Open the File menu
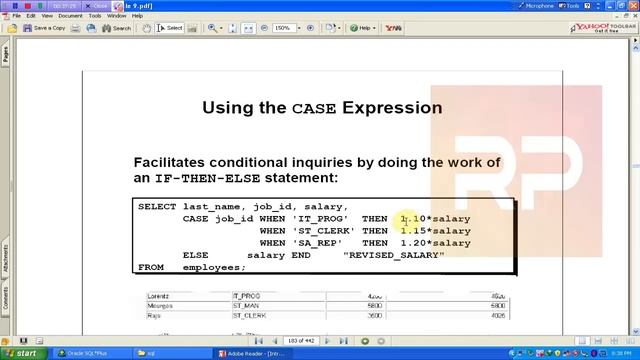The width and height of the screenshot is (640, 360). [x=16, y=16]
